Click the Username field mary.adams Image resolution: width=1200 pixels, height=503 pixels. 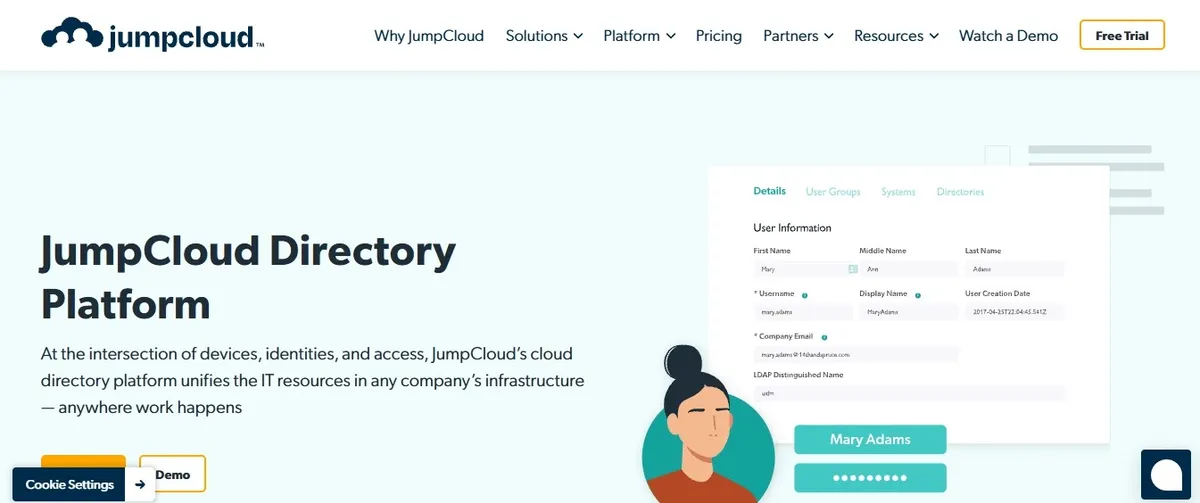click(803, 312)
